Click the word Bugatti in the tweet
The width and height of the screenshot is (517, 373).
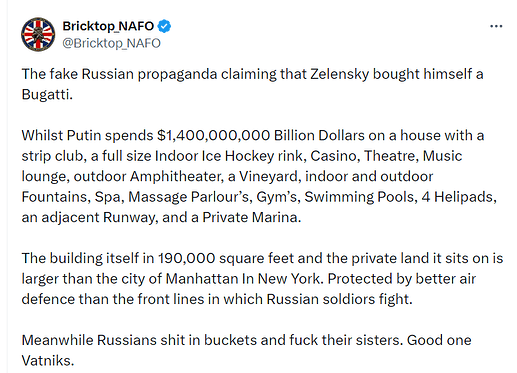point(46,95)
